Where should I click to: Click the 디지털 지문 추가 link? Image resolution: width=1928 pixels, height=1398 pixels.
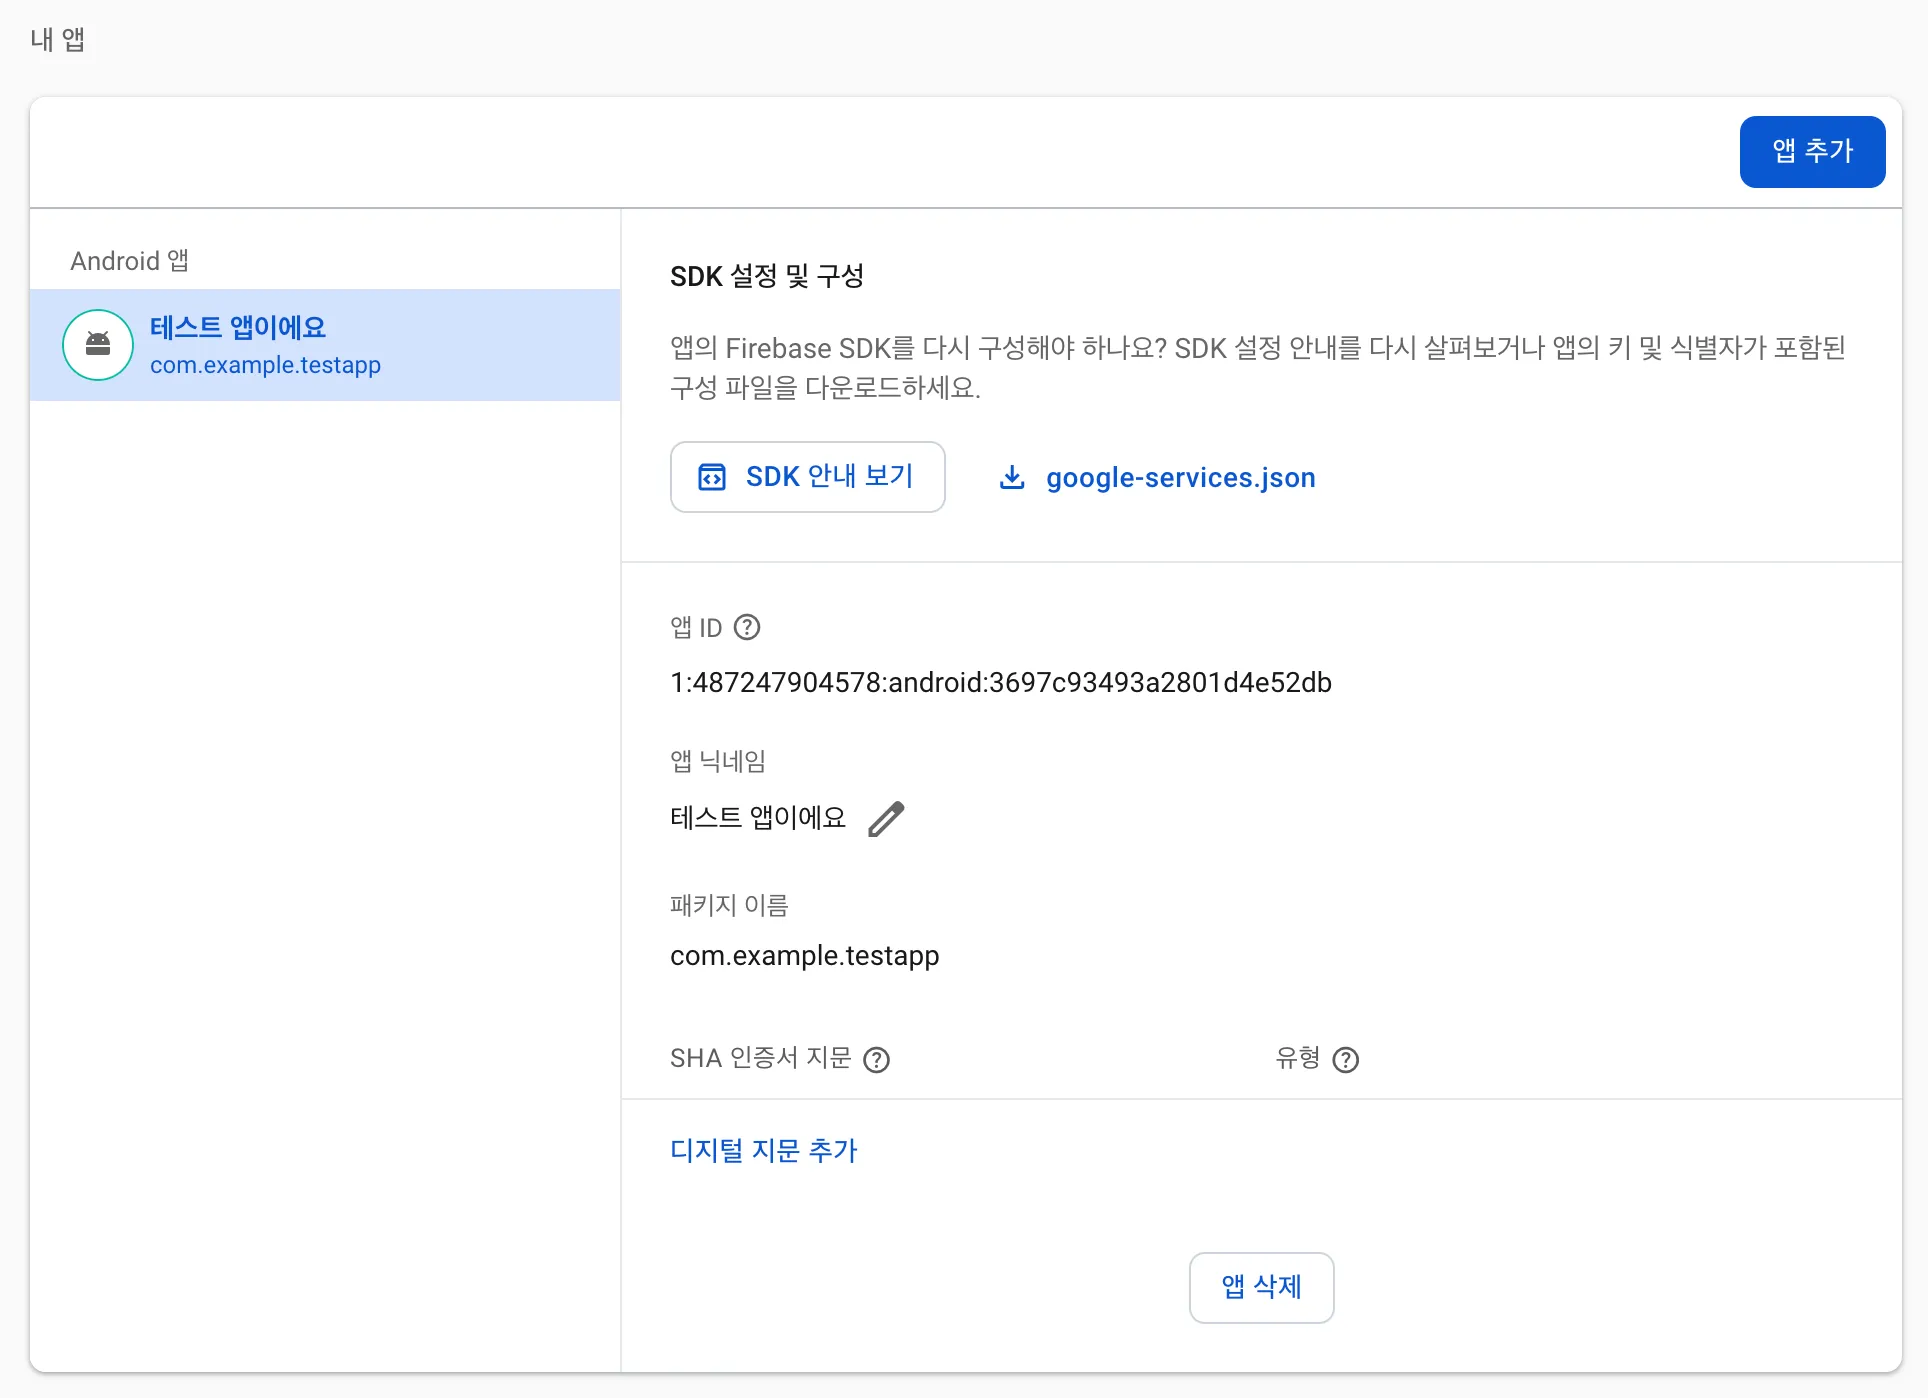click(x=763, y=1150)
